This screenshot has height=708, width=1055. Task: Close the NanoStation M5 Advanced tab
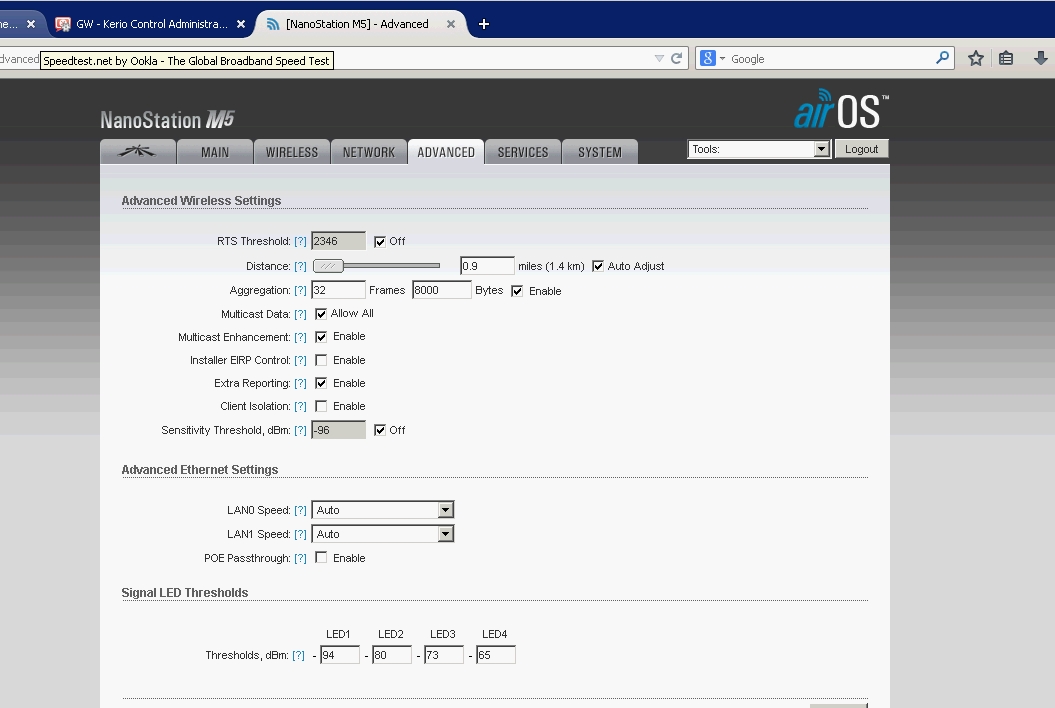click(451, 24)
